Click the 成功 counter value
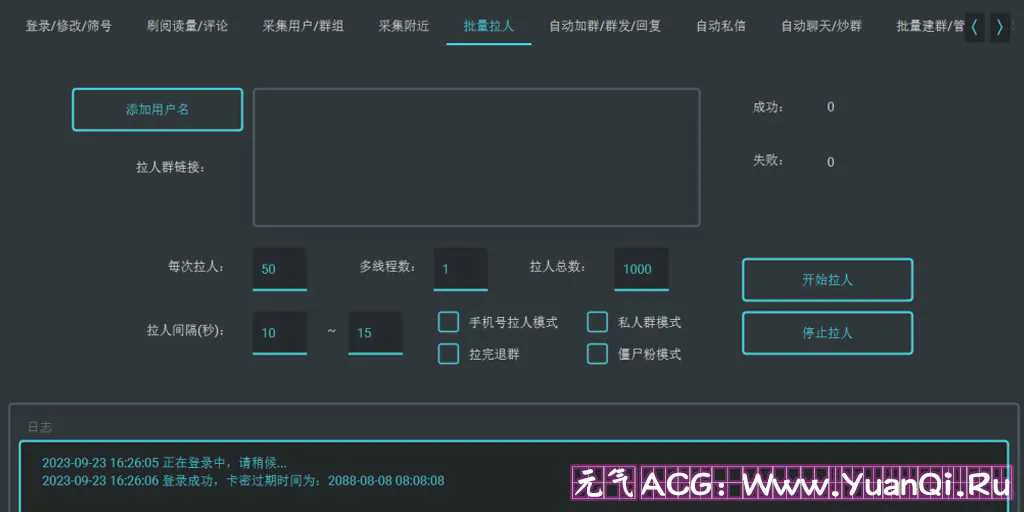 (x=831, y=107)
